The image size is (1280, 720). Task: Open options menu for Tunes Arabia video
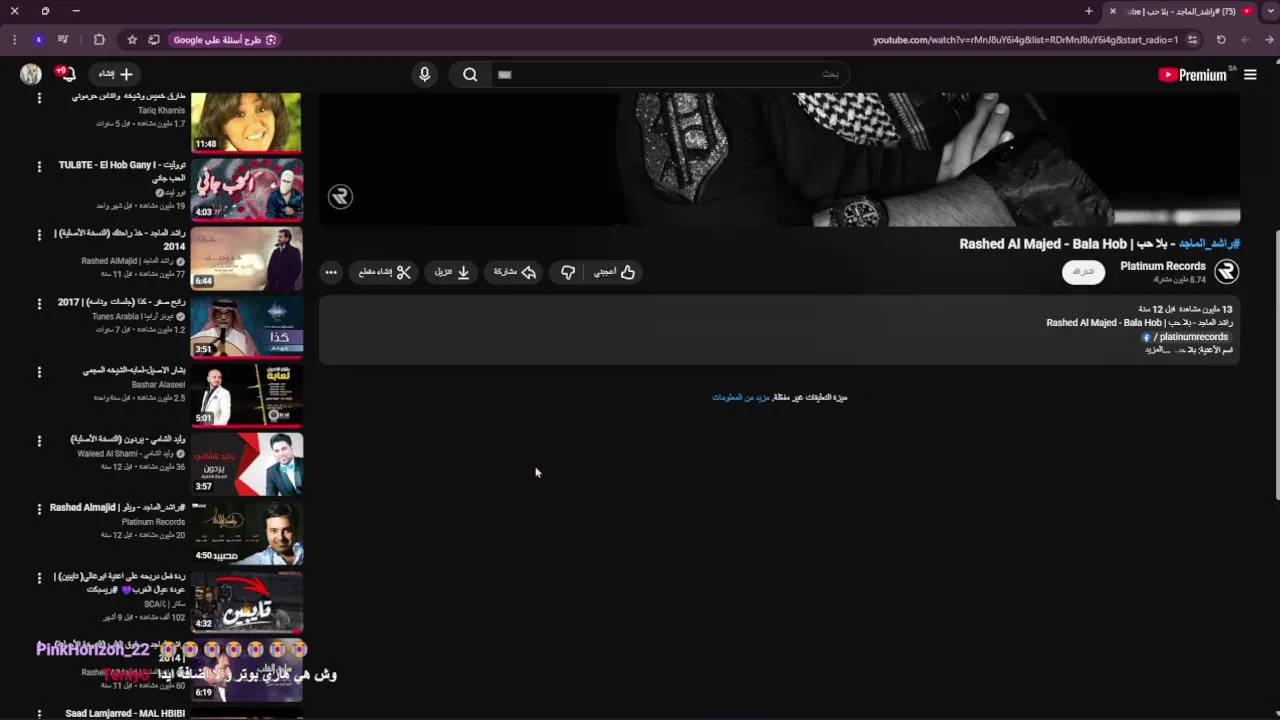coord(39,303)
